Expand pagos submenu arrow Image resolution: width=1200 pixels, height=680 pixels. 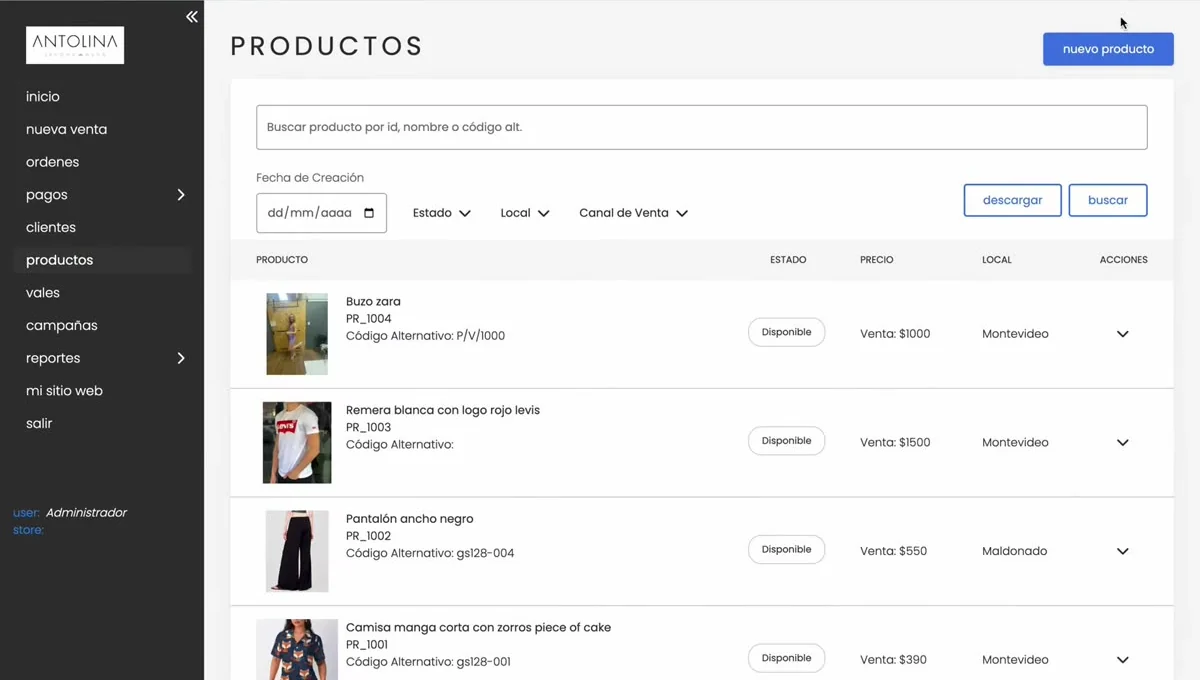(181, 195)
